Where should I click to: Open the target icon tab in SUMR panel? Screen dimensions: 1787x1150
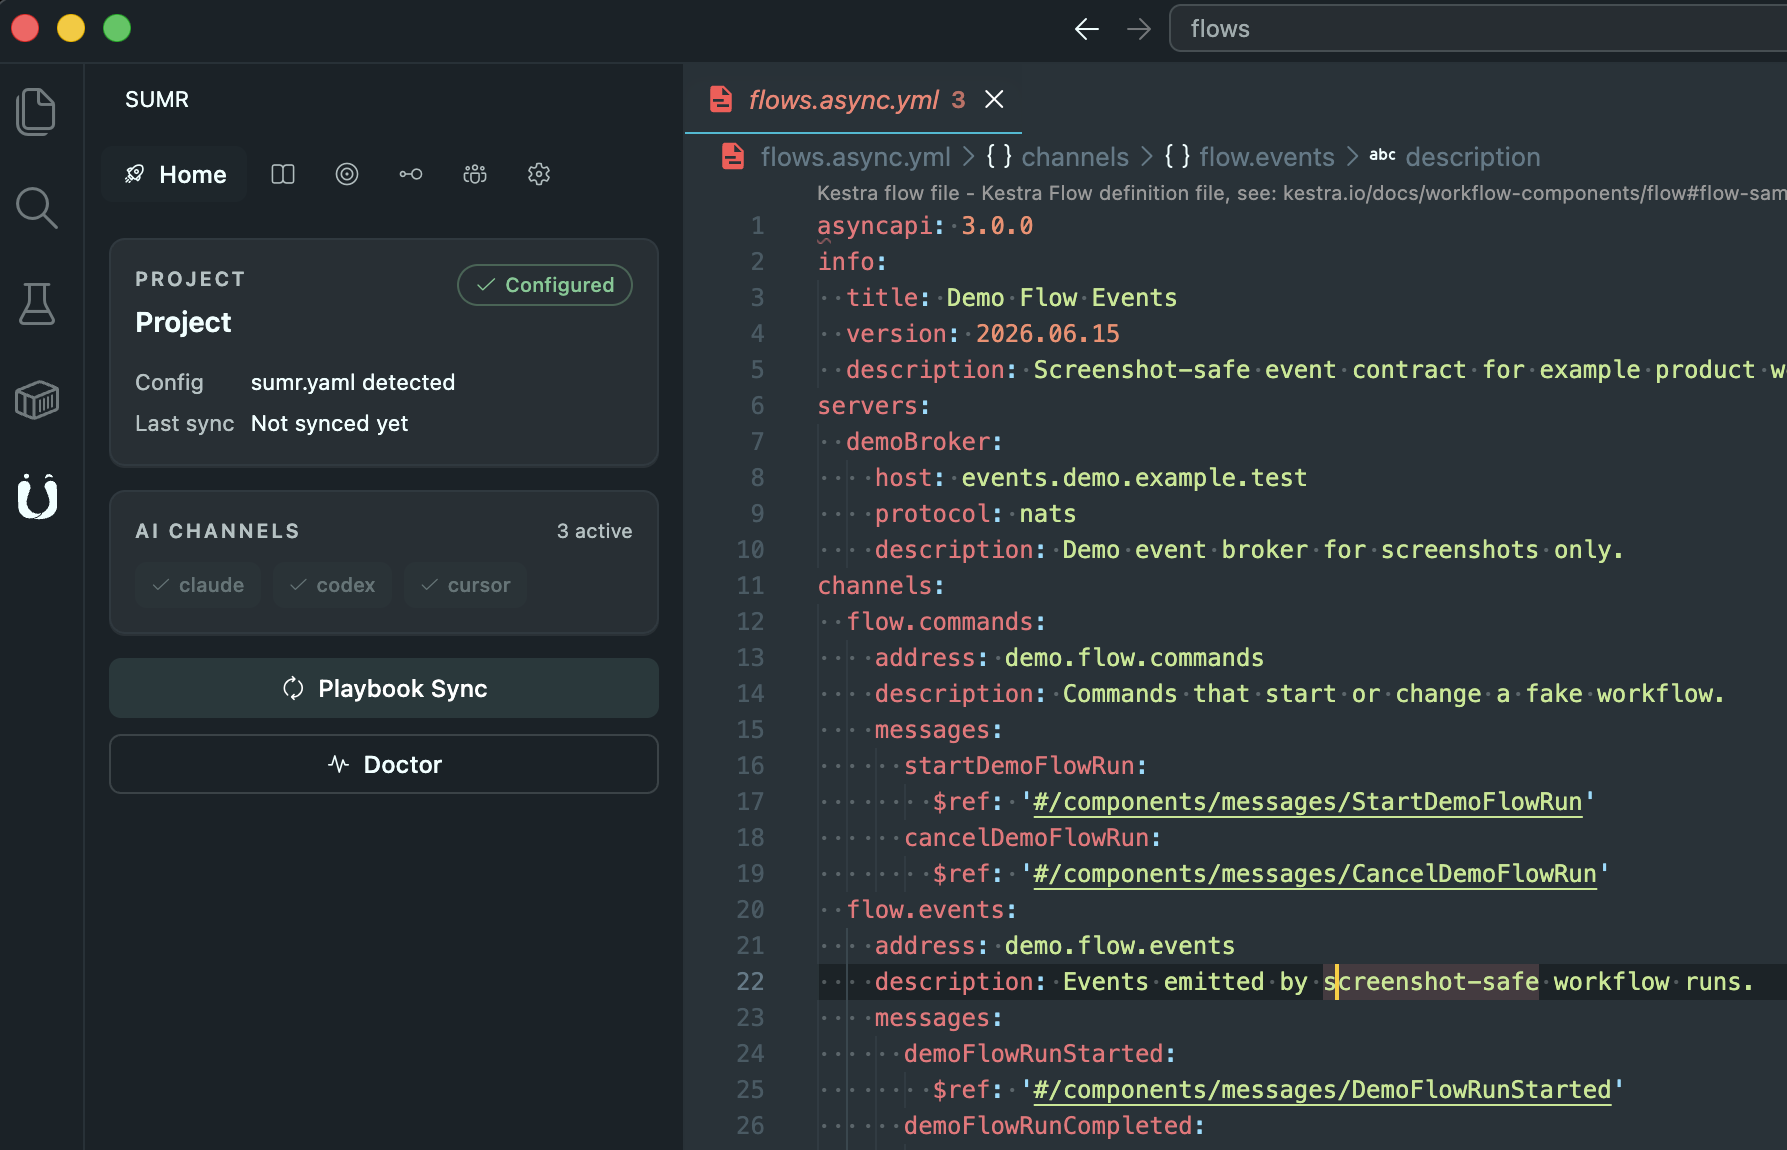pos(347,174)
